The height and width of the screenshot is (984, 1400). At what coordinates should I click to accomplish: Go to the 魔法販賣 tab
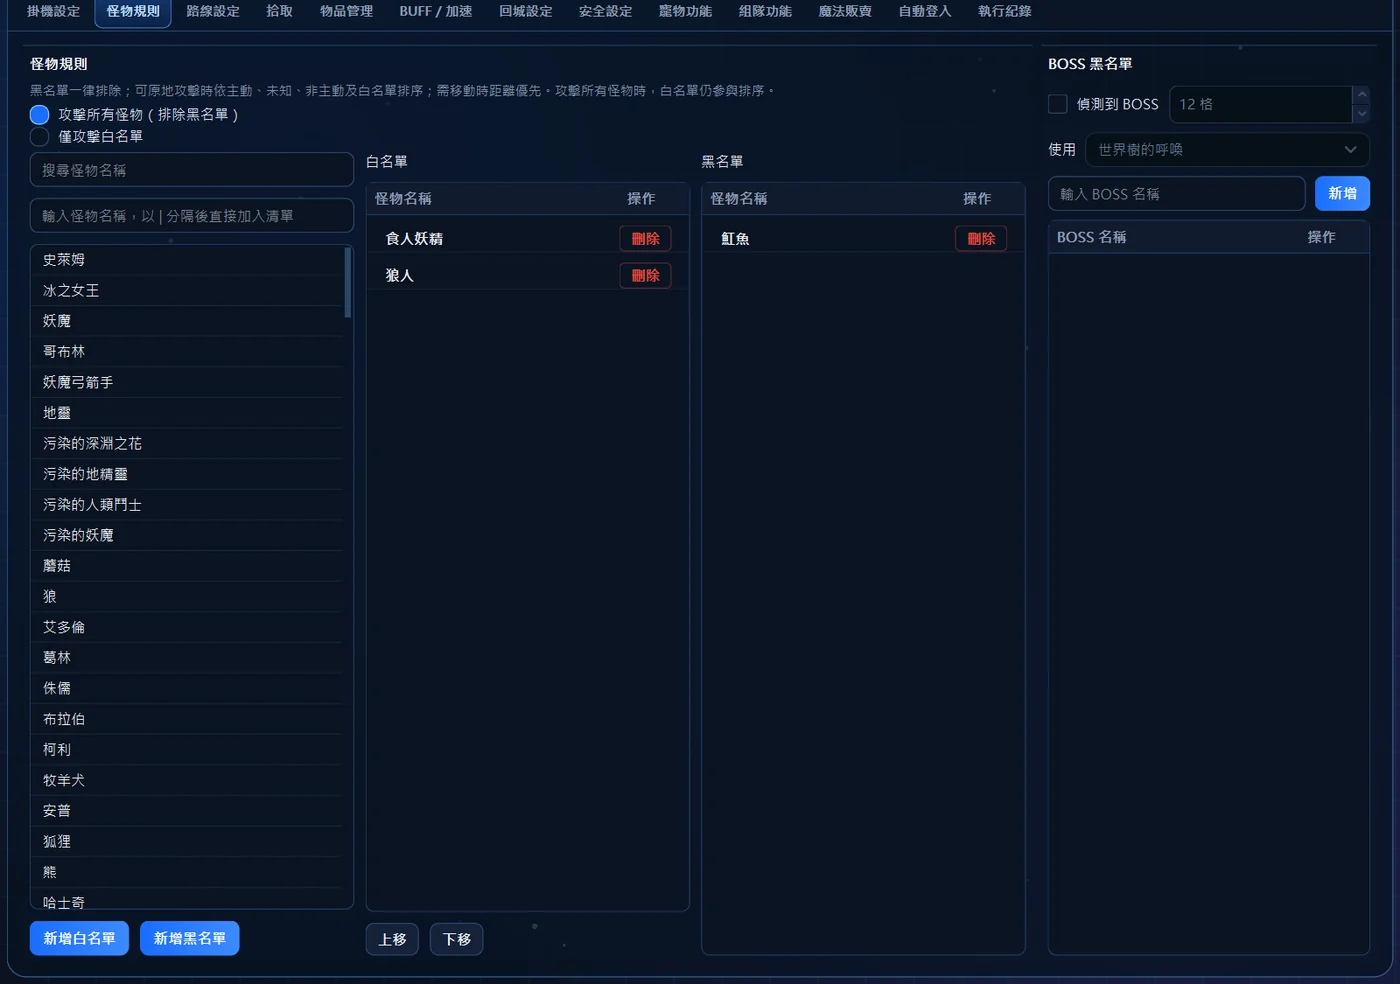click(846, 12)
